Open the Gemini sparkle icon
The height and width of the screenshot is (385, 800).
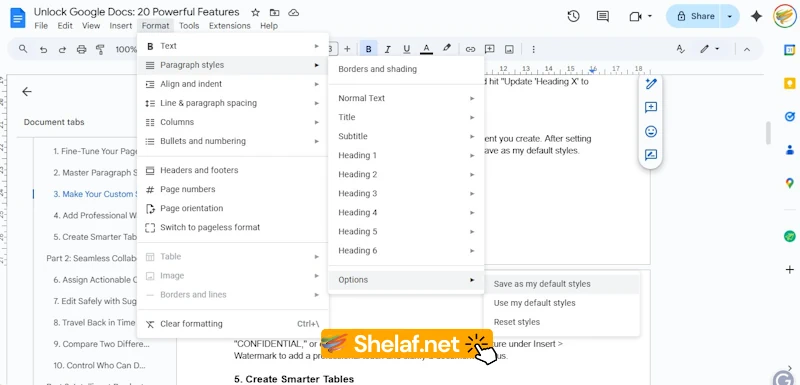(x=756, y=16)
